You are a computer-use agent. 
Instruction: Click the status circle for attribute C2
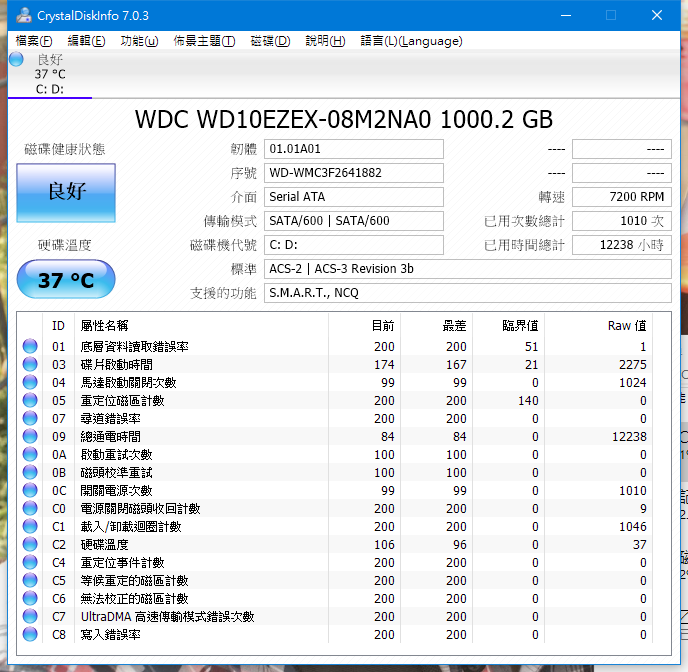[30, 544]
